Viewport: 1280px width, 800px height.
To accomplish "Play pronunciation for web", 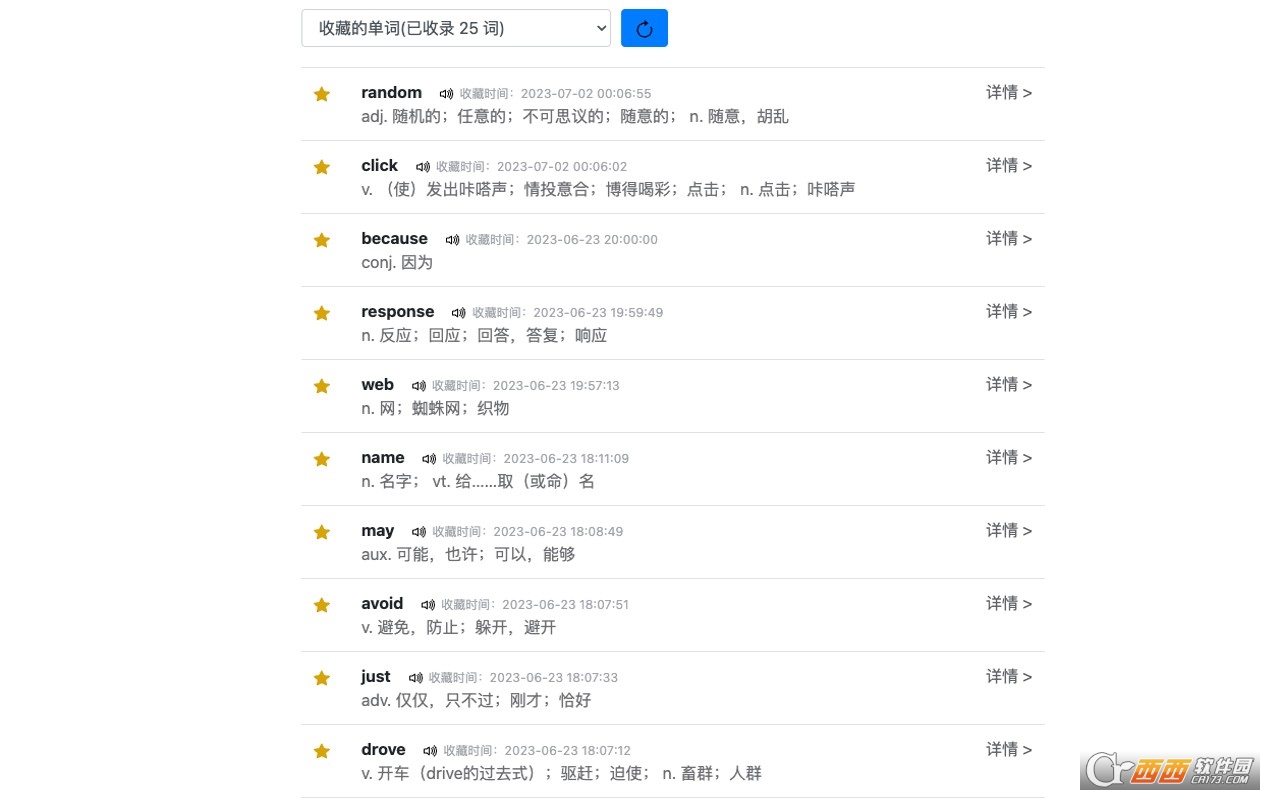I will [419, 386].
